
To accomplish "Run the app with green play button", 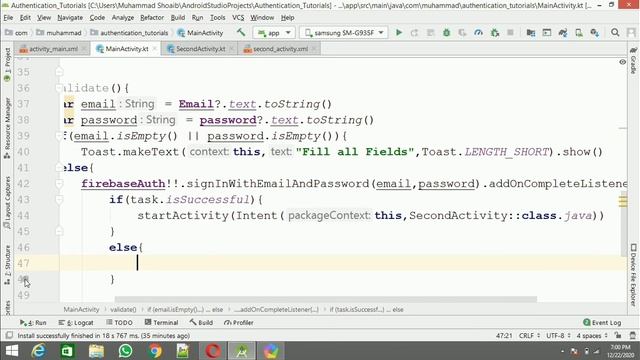I will [399, 33].
